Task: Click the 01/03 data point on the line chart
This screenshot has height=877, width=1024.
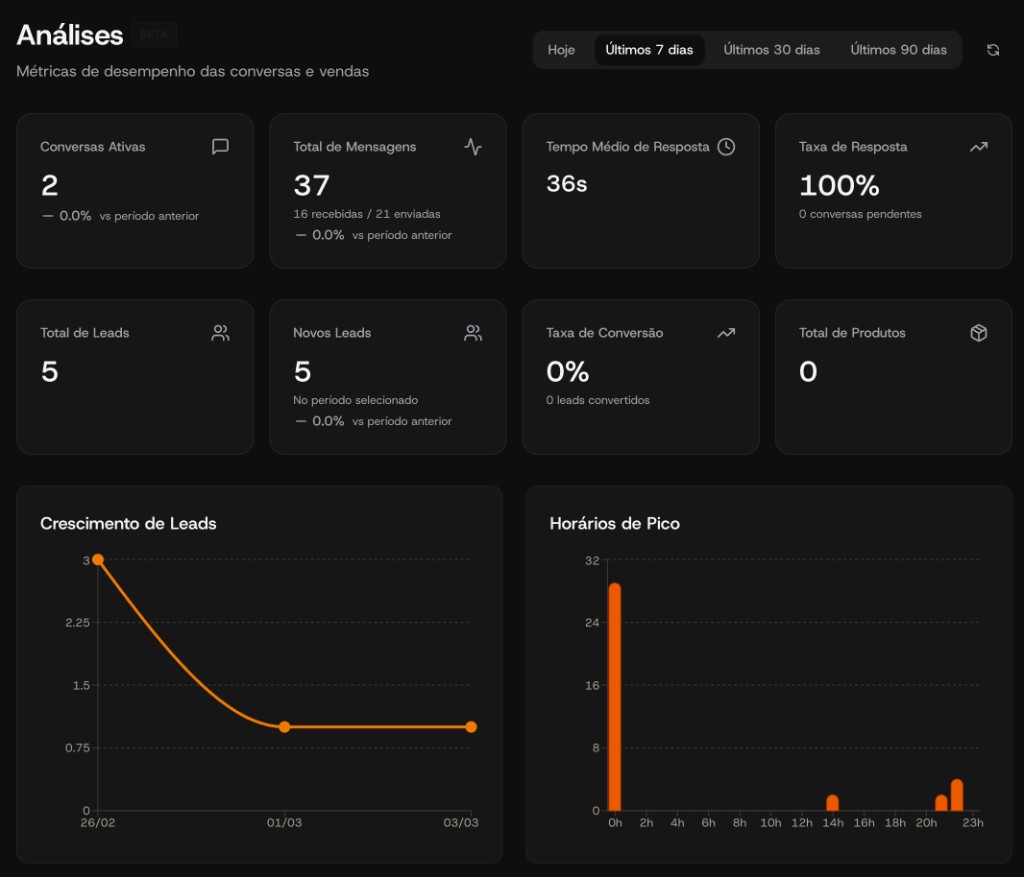Action: tap(286, 726)
